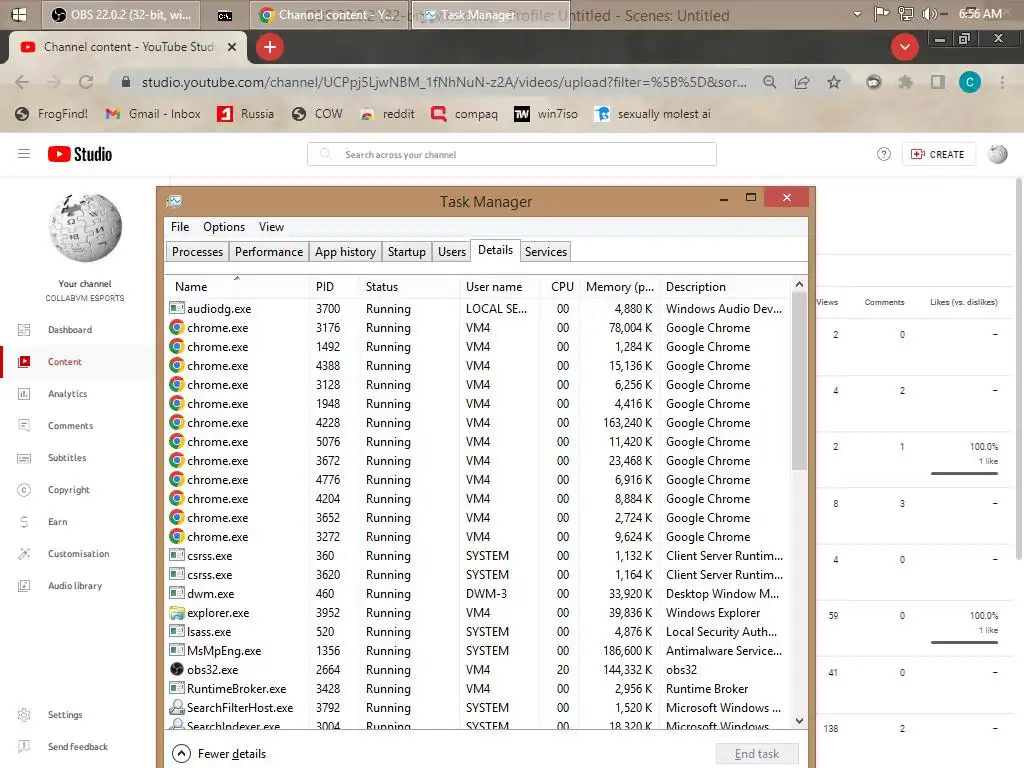This screenshot has width=1024, height=768.
Task: Open Subtitles in Studio sidebar
Action: (67, 458)
